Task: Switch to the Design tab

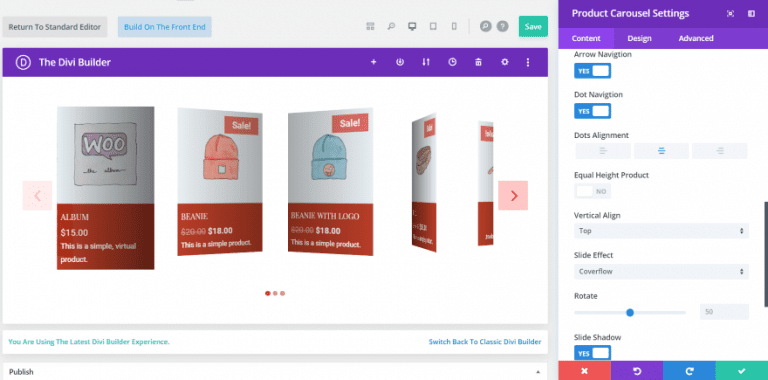Action: 639,38
